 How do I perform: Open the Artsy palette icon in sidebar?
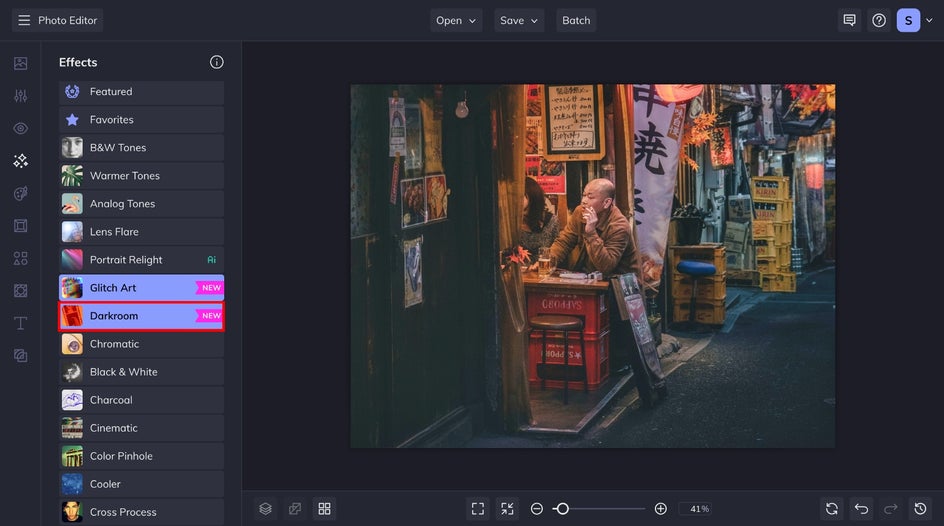point(20,193)
